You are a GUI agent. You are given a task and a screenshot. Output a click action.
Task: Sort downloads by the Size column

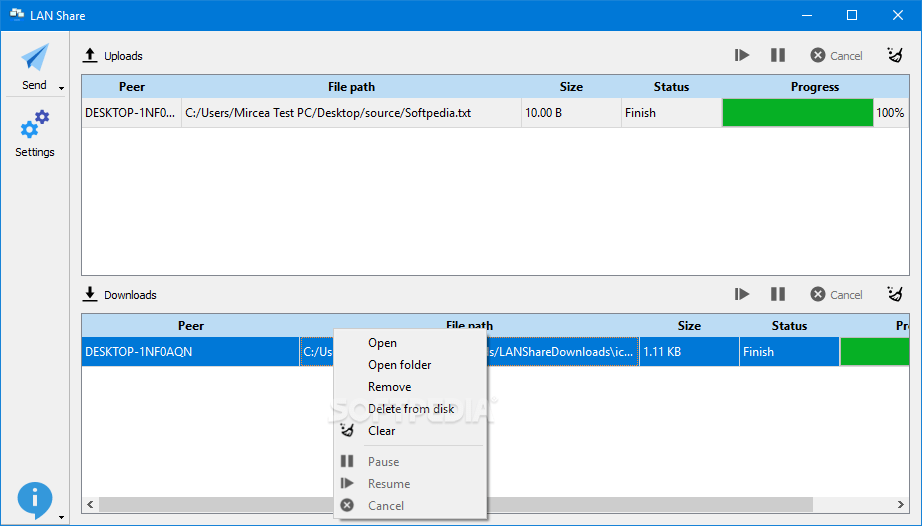coord(689,326)
